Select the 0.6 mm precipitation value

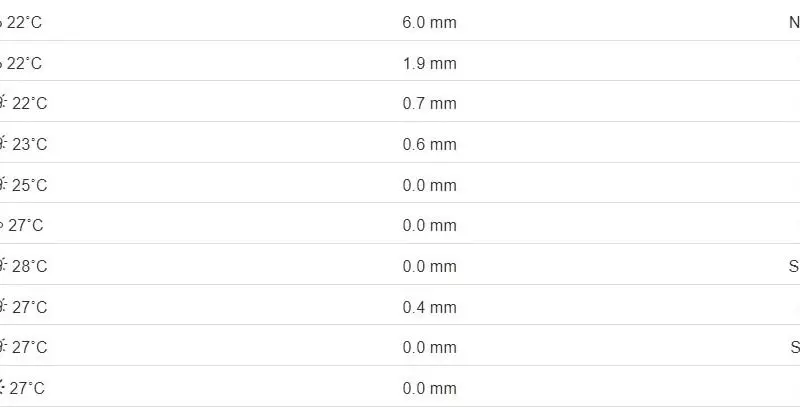(x=429, y=144)
